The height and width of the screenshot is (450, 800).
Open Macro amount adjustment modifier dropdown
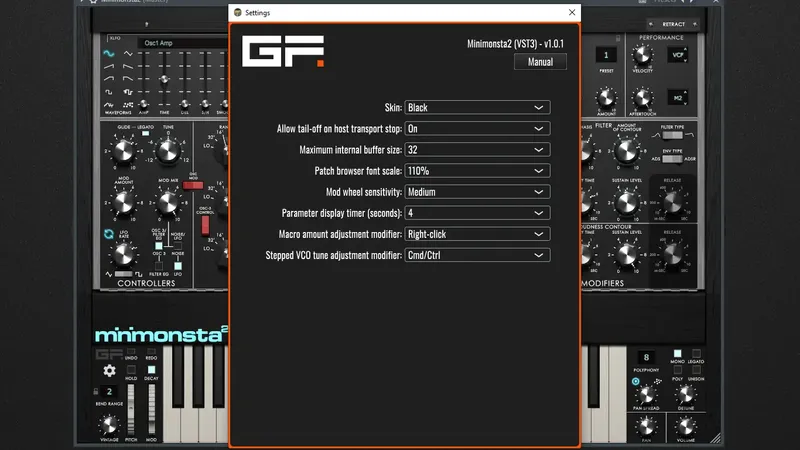pyautogui.click(x=477, y=234)
